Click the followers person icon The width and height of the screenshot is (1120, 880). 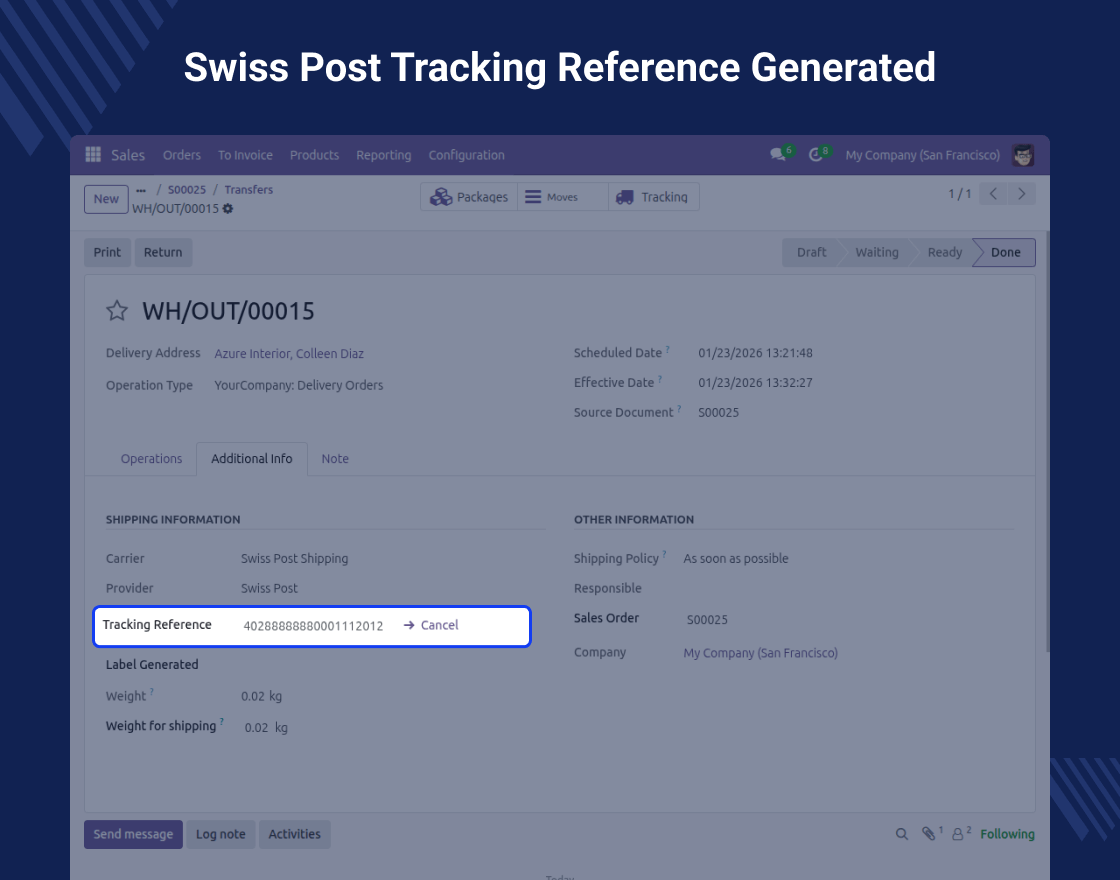(958, 834)
